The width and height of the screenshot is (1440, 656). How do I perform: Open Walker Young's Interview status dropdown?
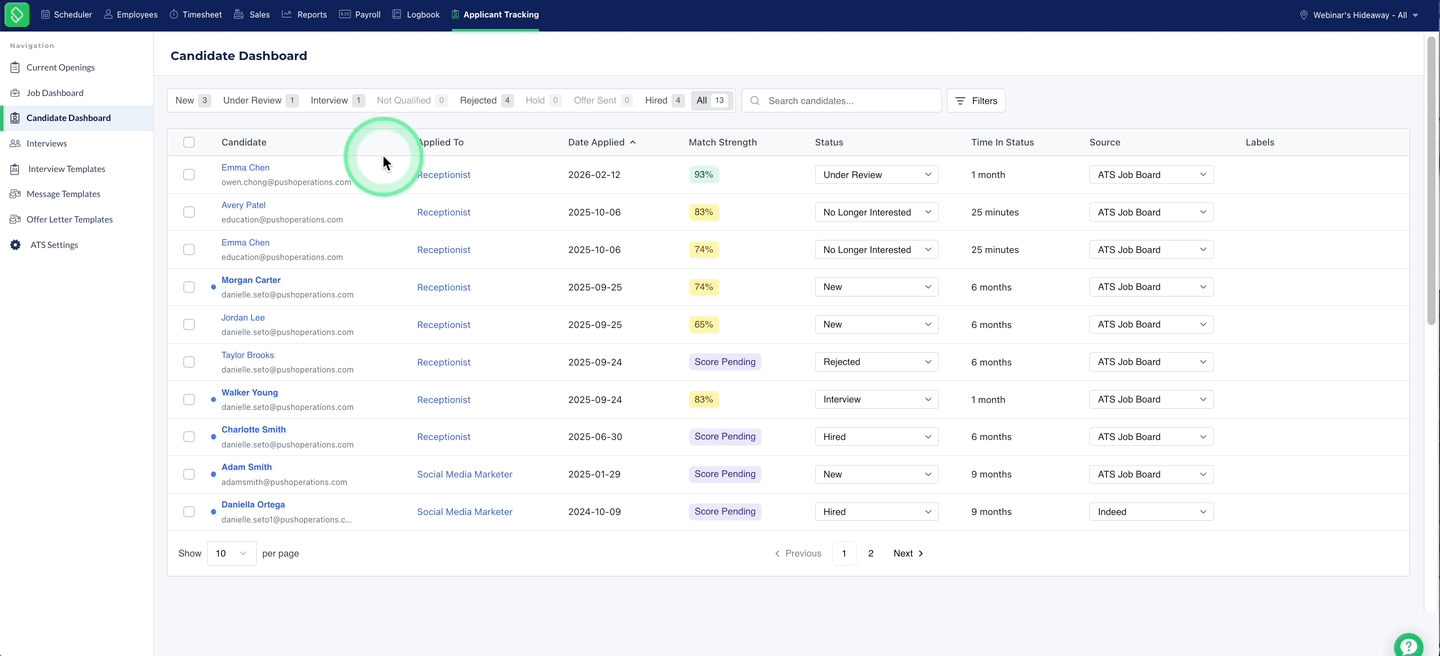(877, 400)
